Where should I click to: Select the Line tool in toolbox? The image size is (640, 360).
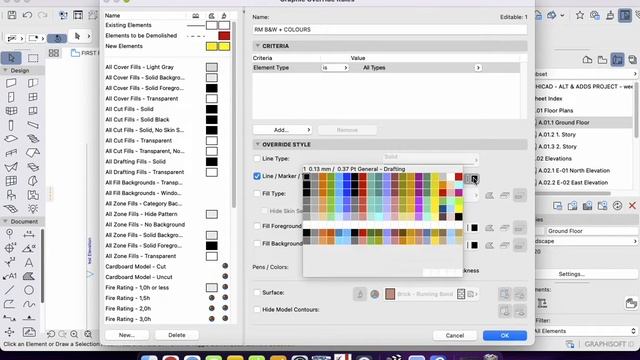point(9,290)
